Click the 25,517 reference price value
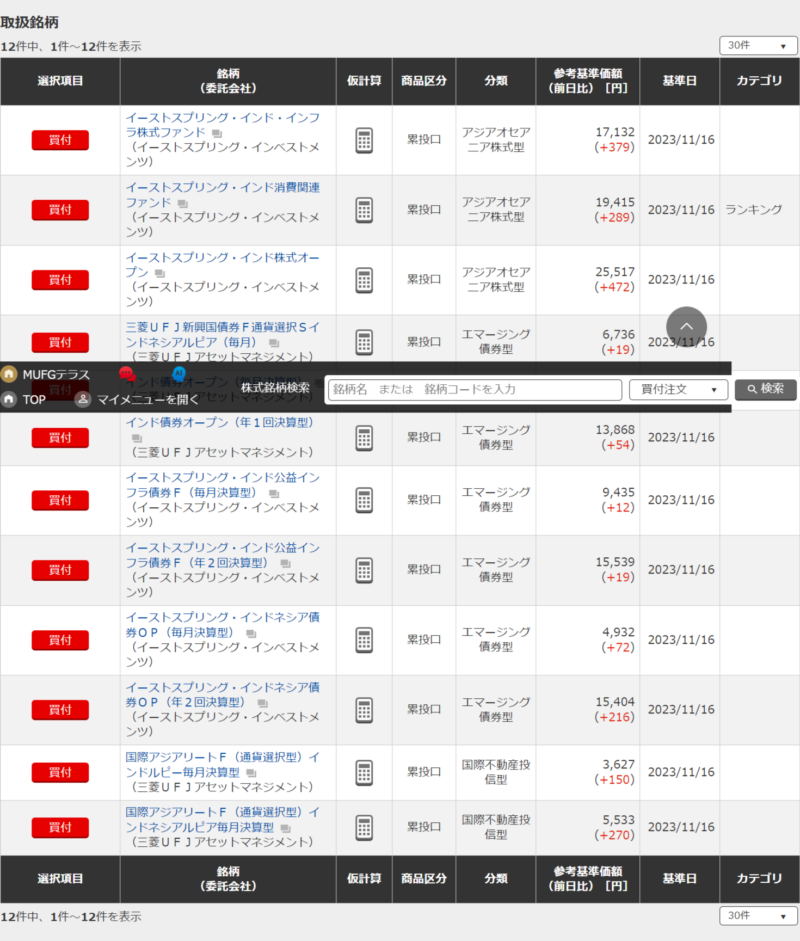This screenshot has height=941, width=800. 615,272
